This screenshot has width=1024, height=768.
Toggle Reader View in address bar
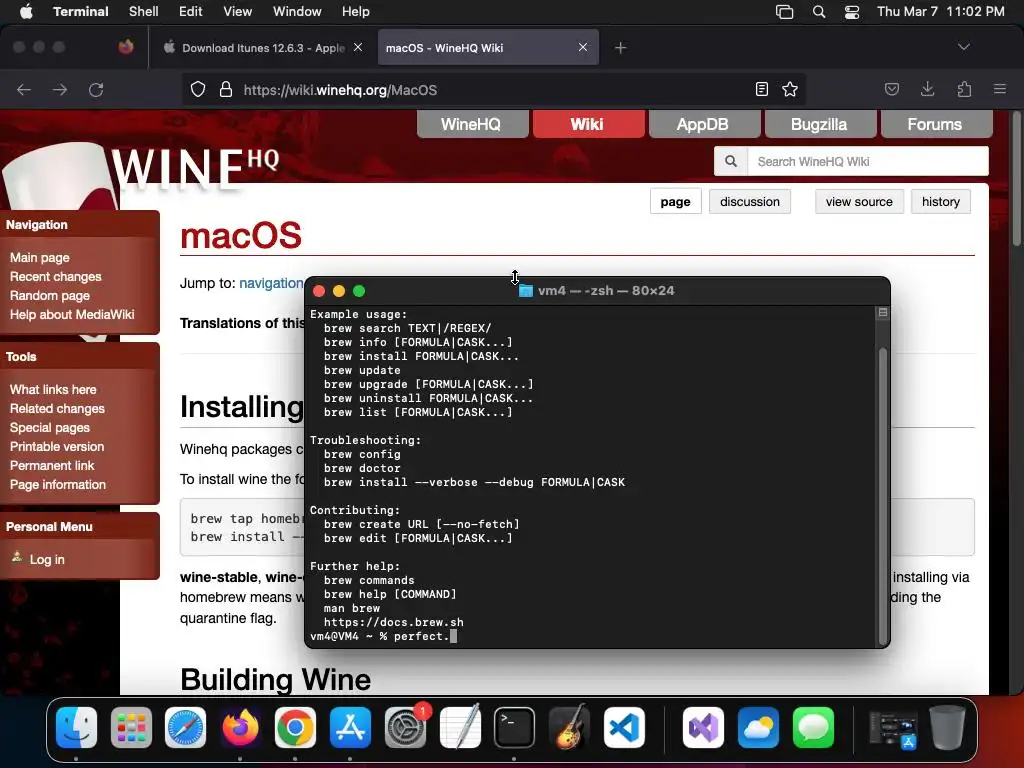[761, 89]
